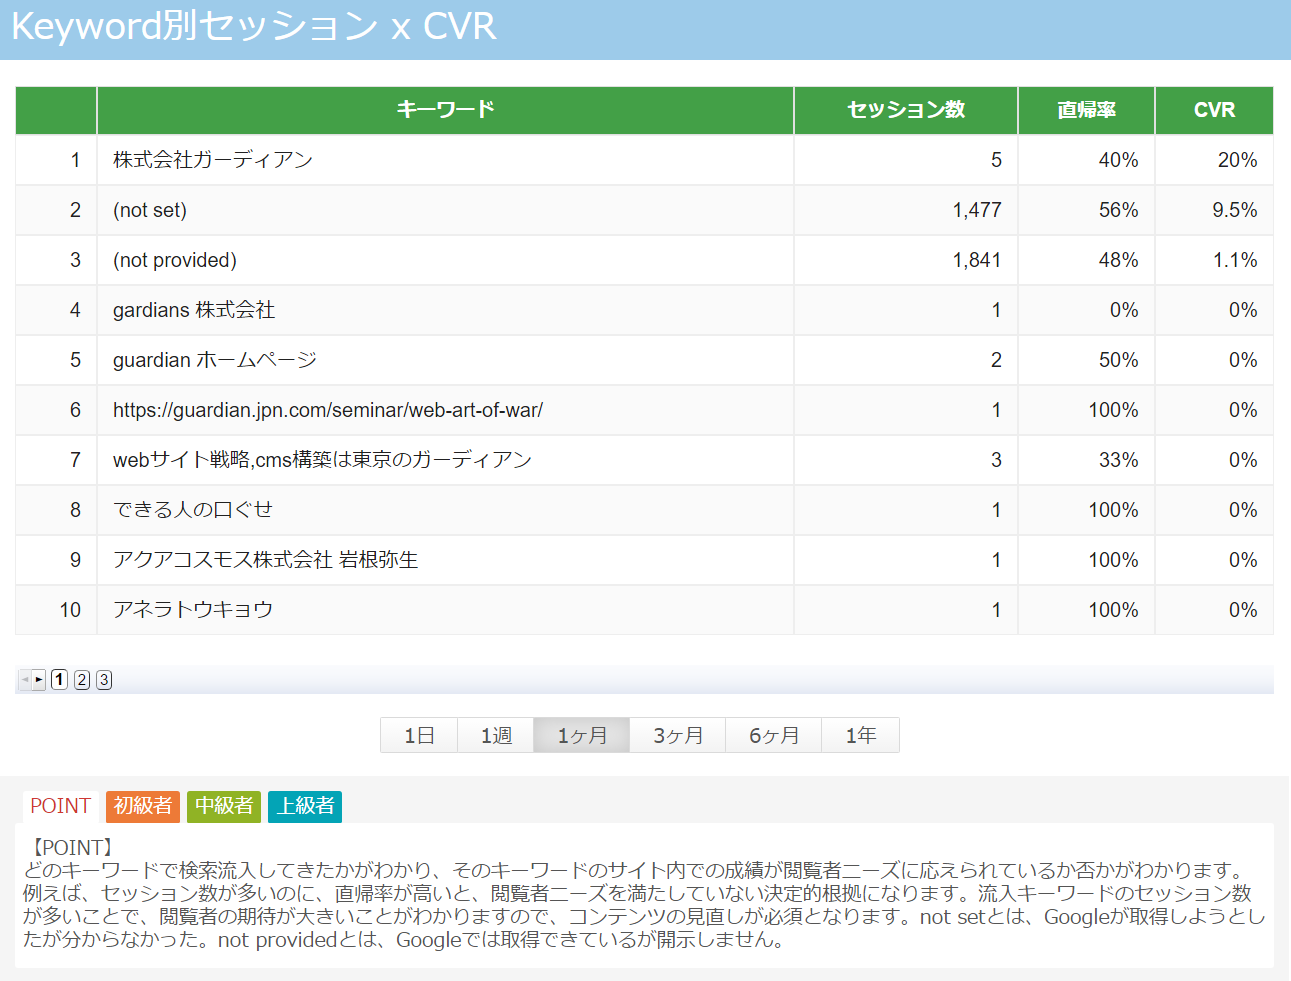This screenshot has width=1291, height=981.
Task: Click the 直帰率 column header
Action: pyautogui.click(x=1086, y=110)
